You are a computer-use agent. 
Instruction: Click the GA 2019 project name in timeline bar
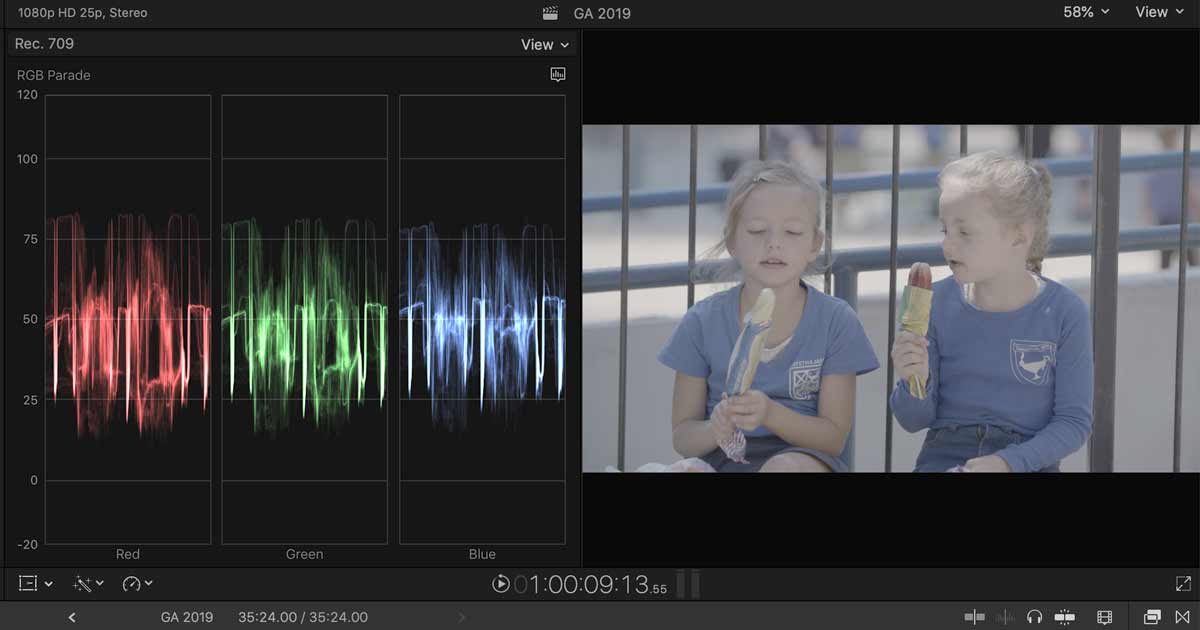[x=187, y=618]
